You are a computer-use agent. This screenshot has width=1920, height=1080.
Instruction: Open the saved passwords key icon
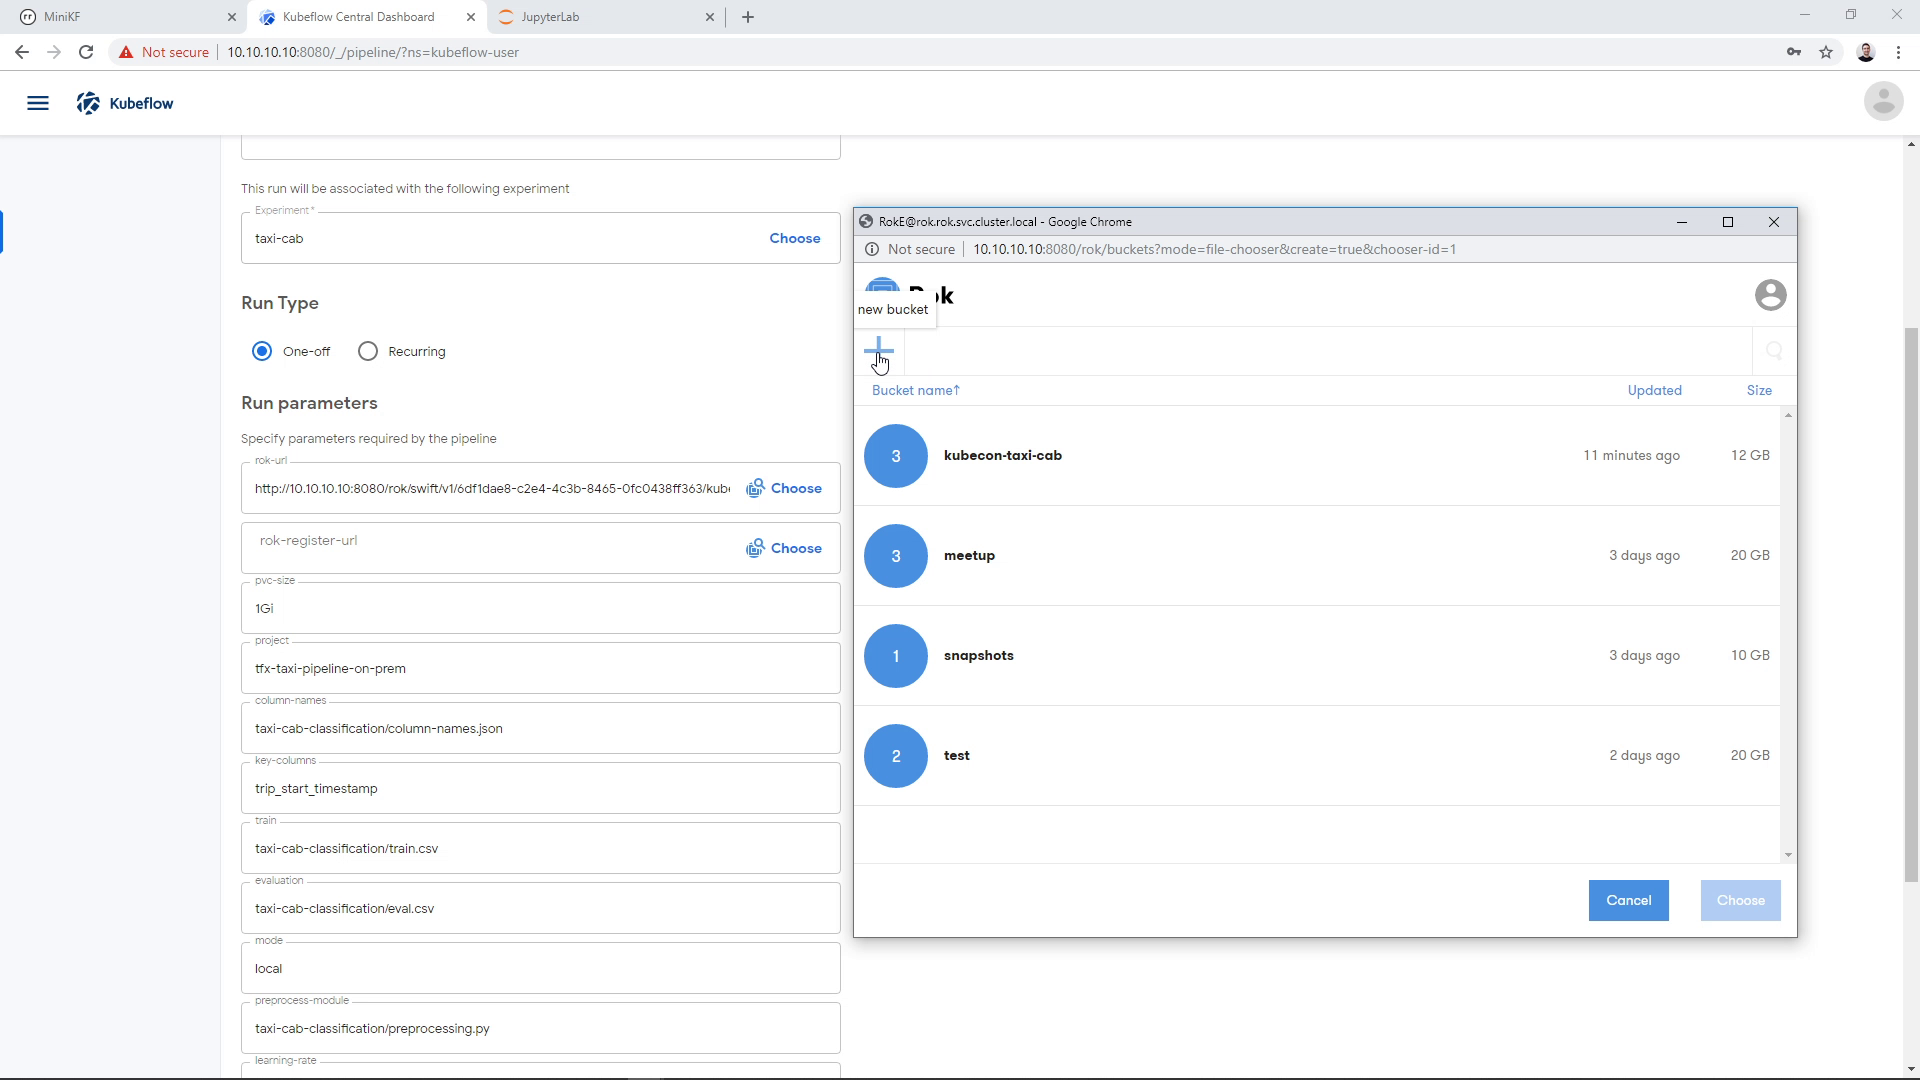pyautogui.click(x=1794, y=52)
